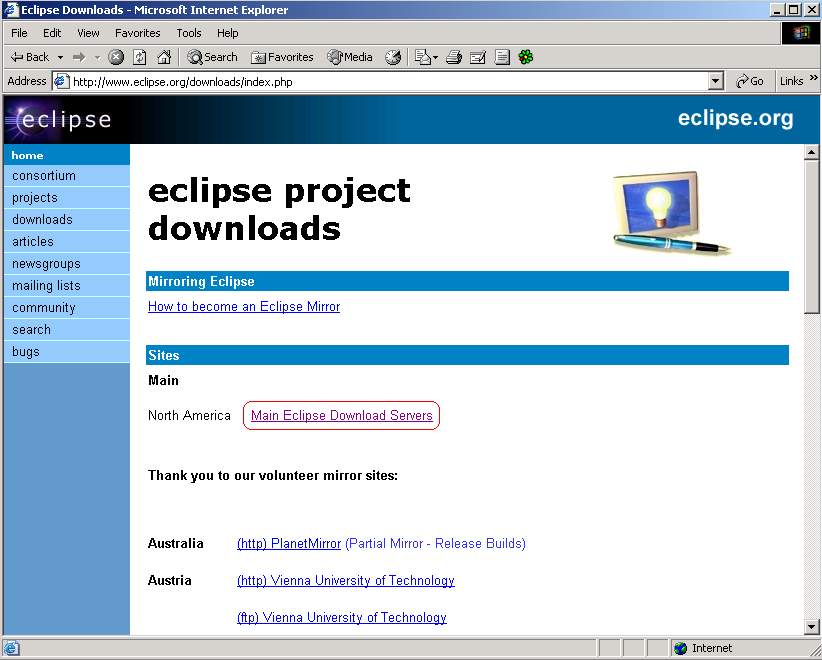Screen dimensions: 822x660
Task: Open the Media toolbar button
Action: pos(350,57)
